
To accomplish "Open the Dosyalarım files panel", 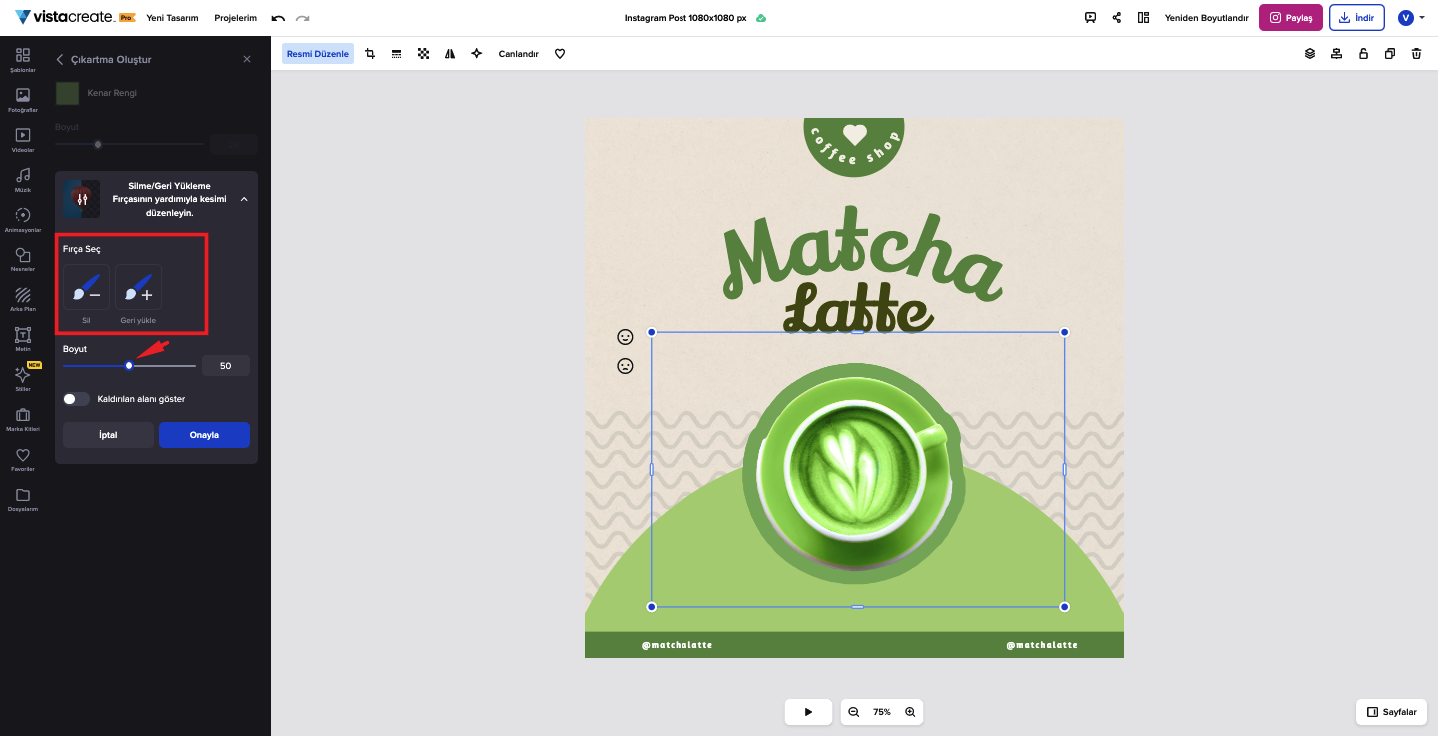I will tap(23, 499).
